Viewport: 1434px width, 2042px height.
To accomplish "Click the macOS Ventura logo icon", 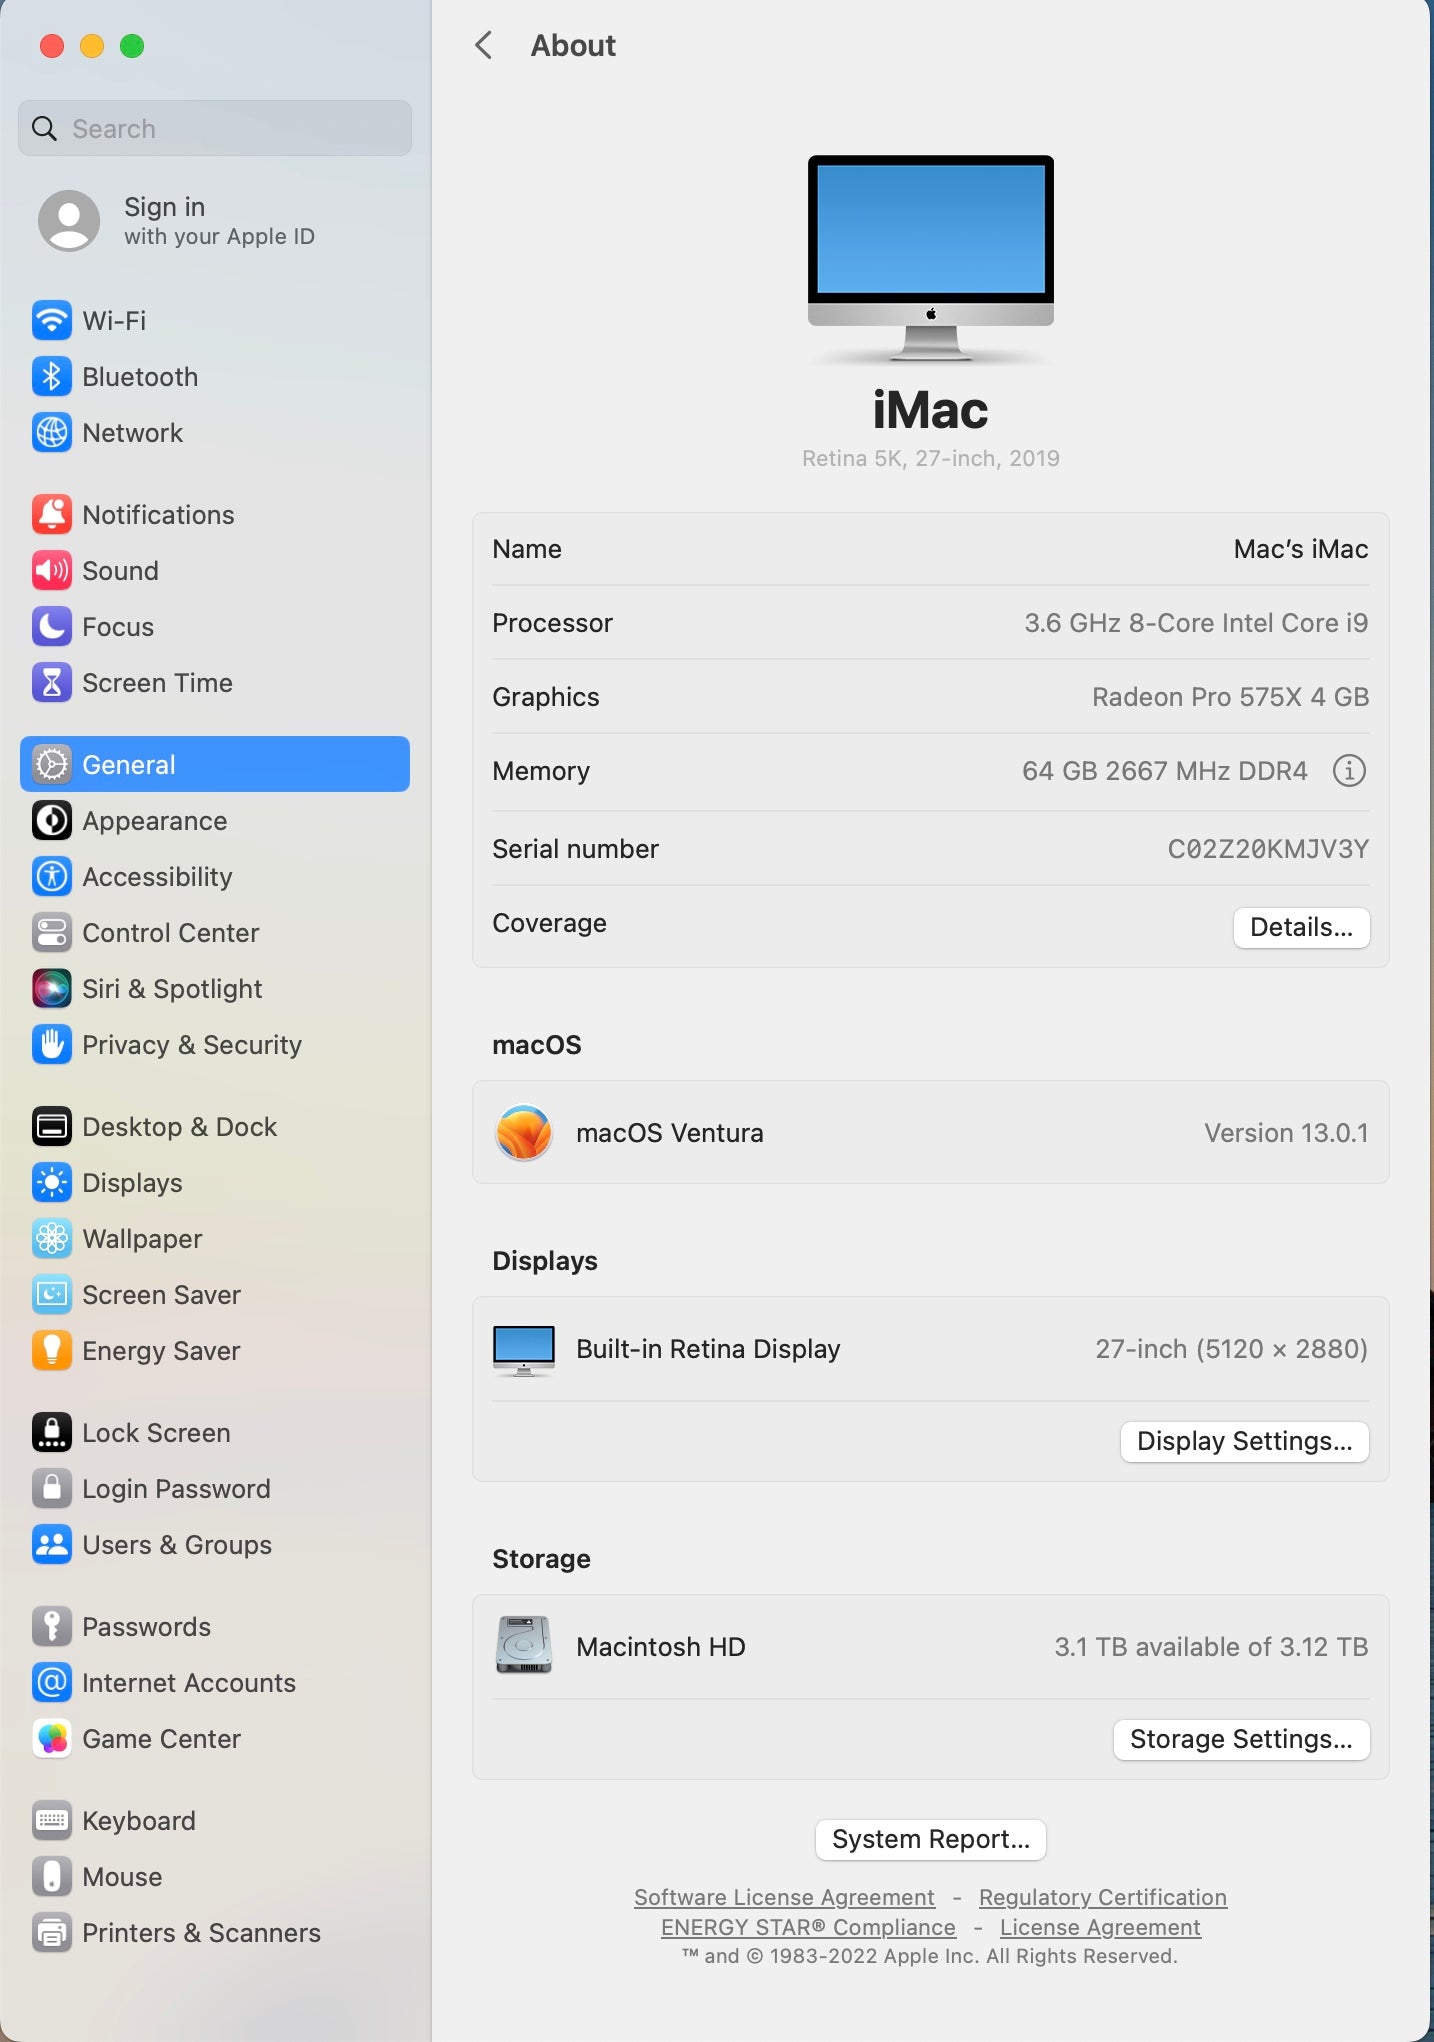I will [x=524, y=1133].
